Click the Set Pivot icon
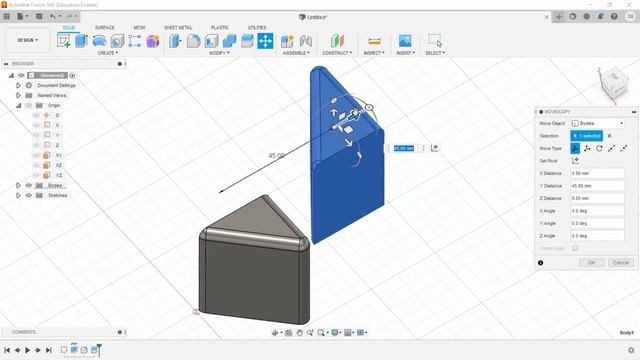Viewport: 640px width, 360px height. pyautogui.click(x=576, y=160)
